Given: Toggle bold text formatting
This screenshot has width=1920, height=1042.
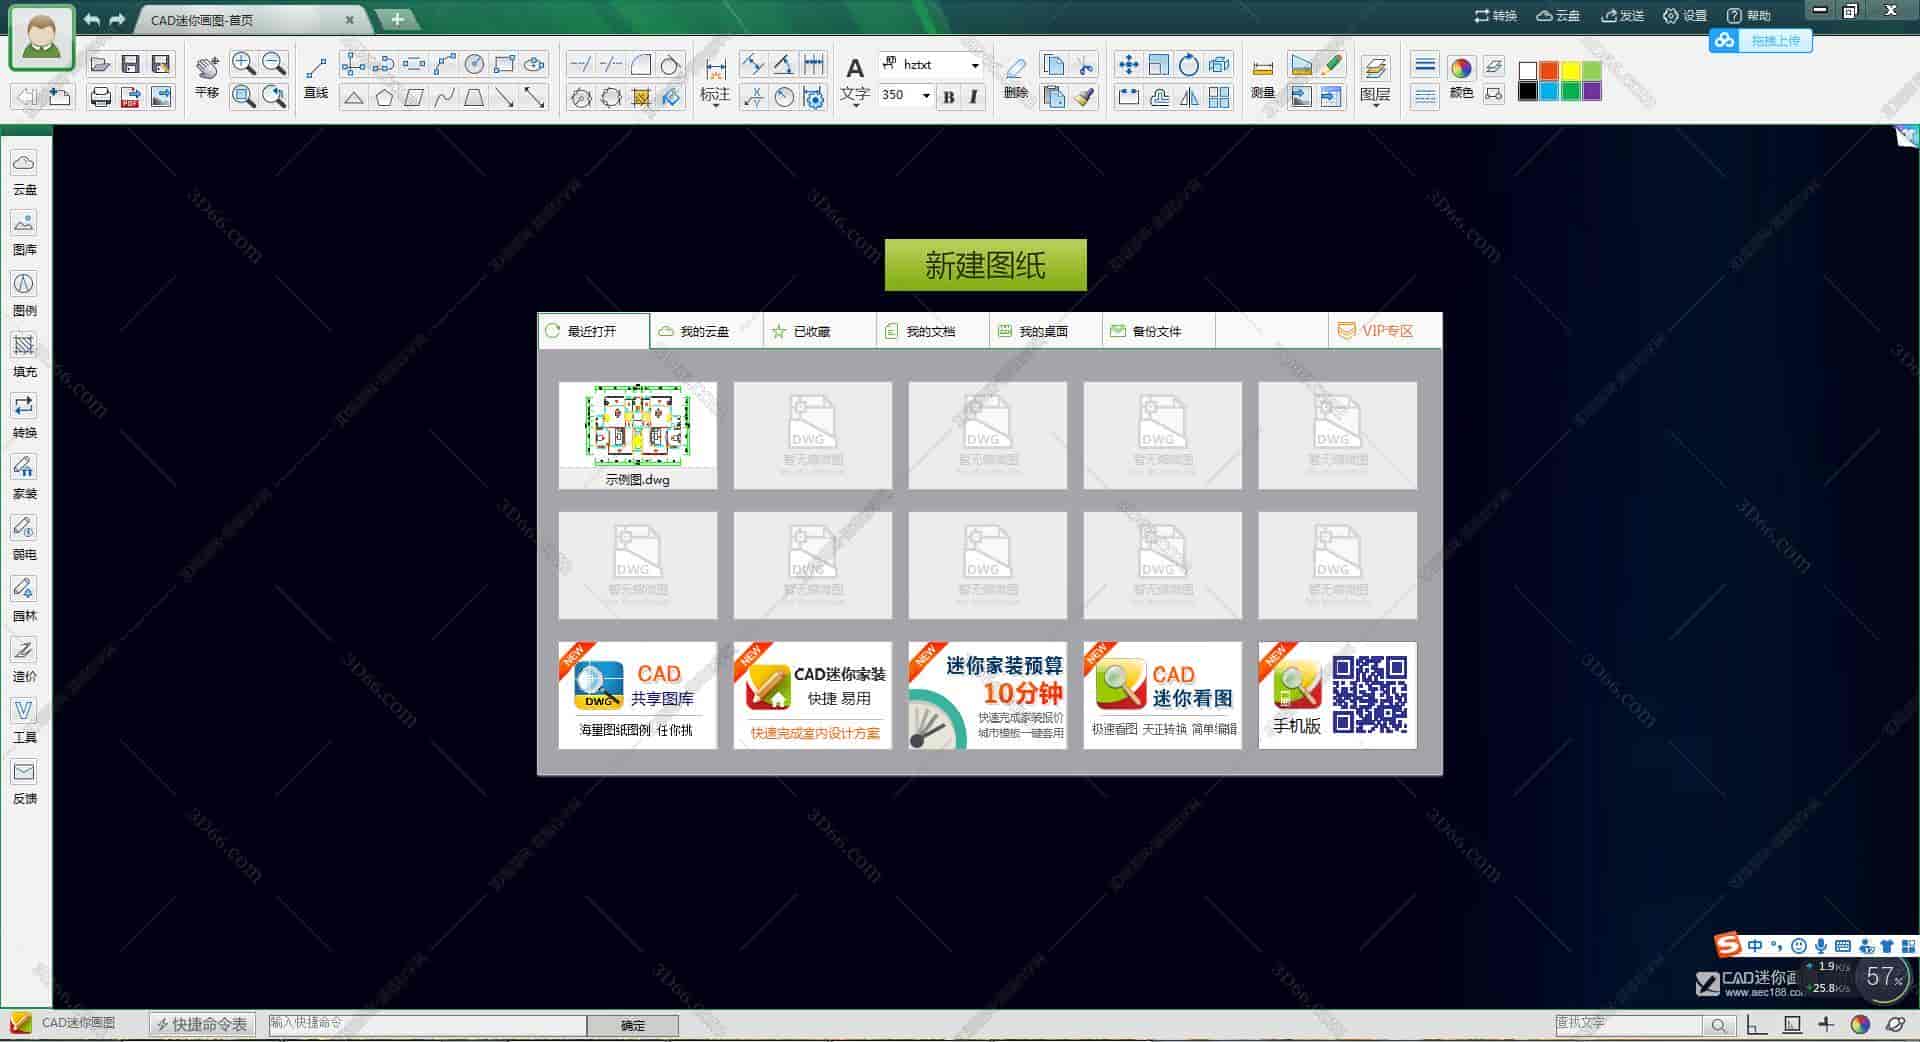Looking at the screenshot, I should point(947,97).
